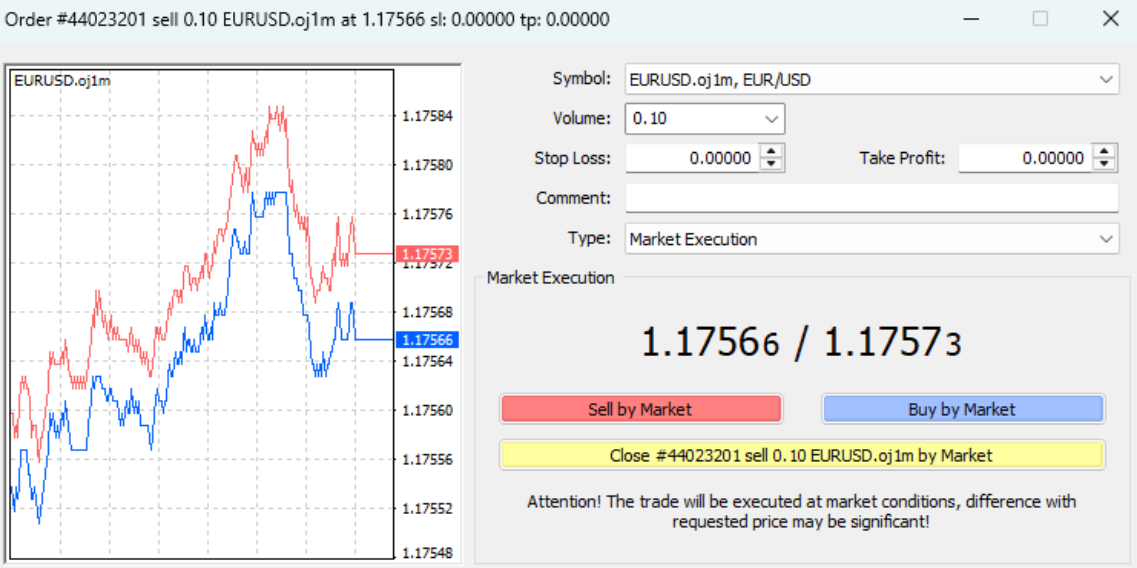This screenshot has width=1137, height=568.
Task: Click into the Stop Loss value field
Action: pos(692,158)
